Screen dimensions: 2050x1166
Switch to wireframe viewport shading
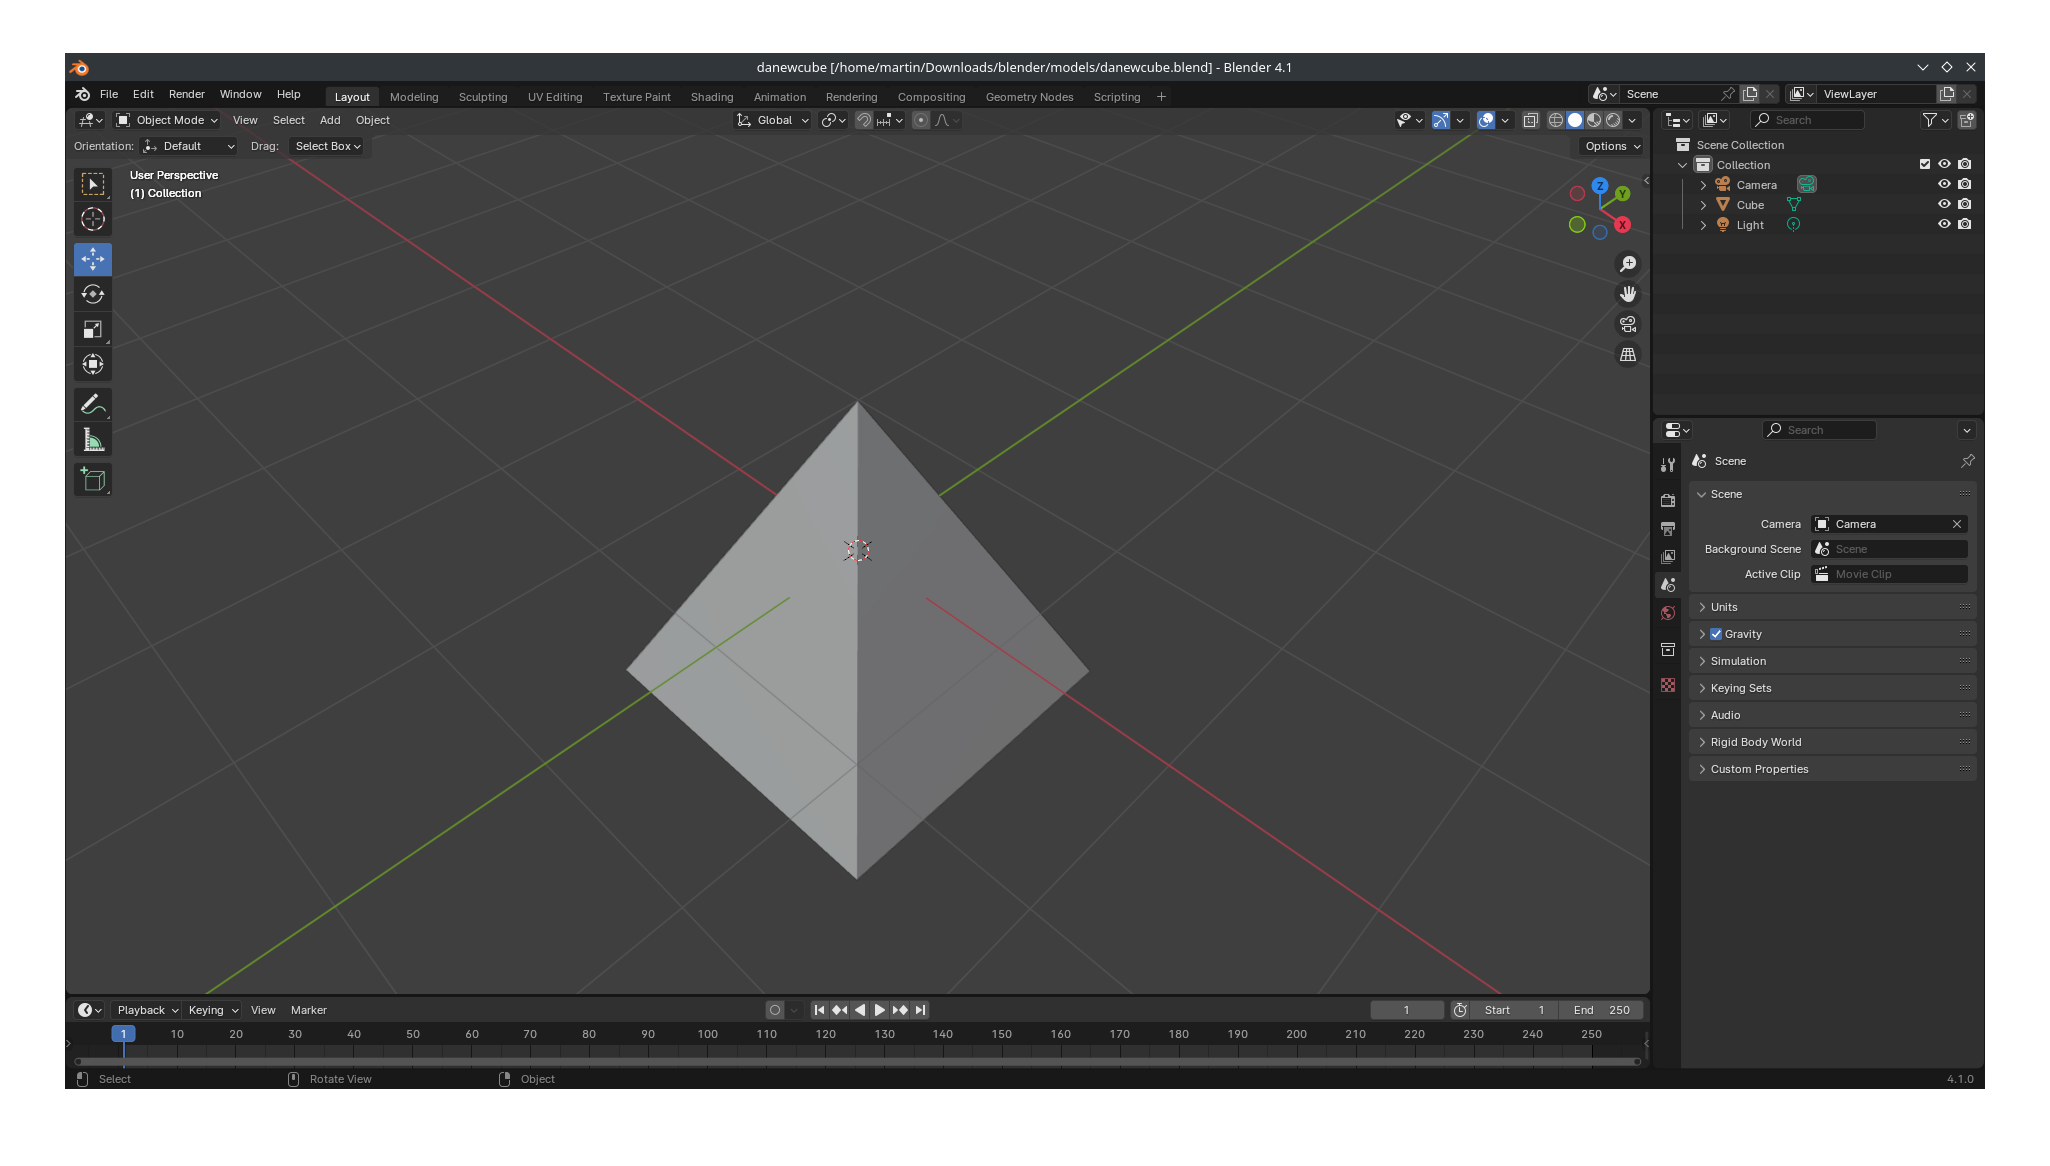(x=1556, y=120)
